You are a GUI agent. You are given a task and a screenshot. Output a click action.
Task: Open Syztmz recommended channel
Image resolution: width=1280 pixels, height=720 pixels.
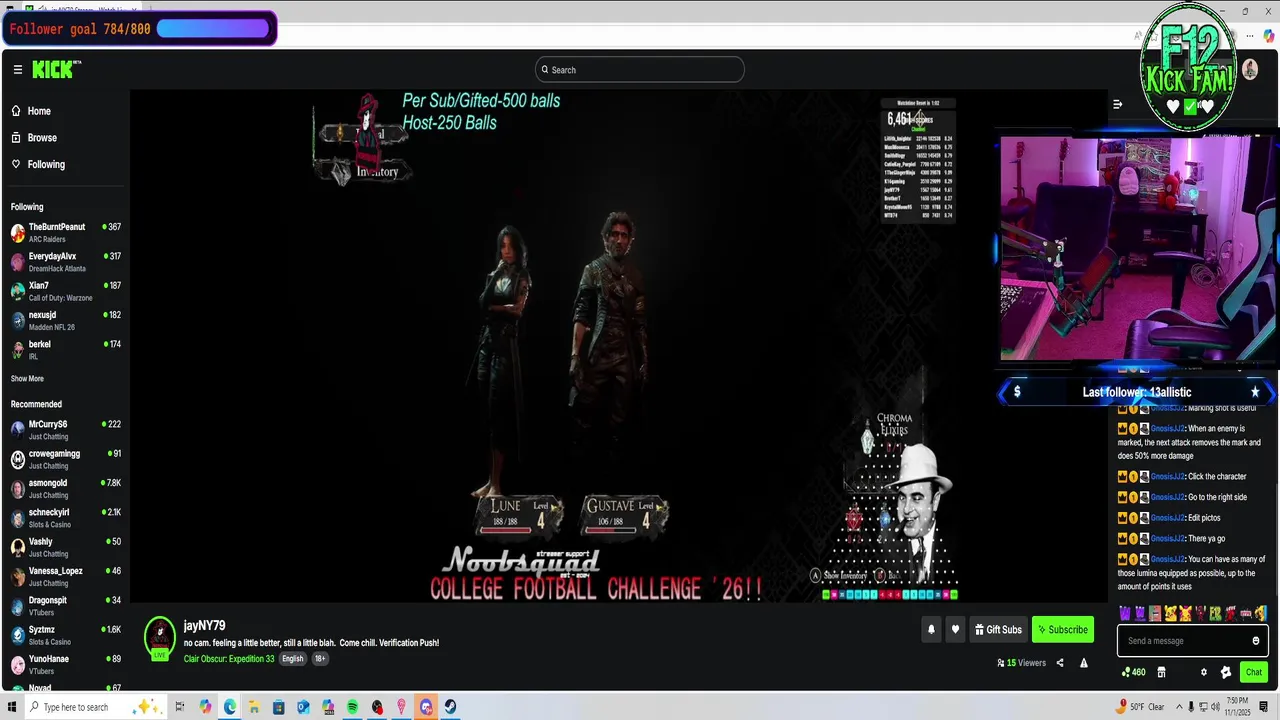coord(65,635)
